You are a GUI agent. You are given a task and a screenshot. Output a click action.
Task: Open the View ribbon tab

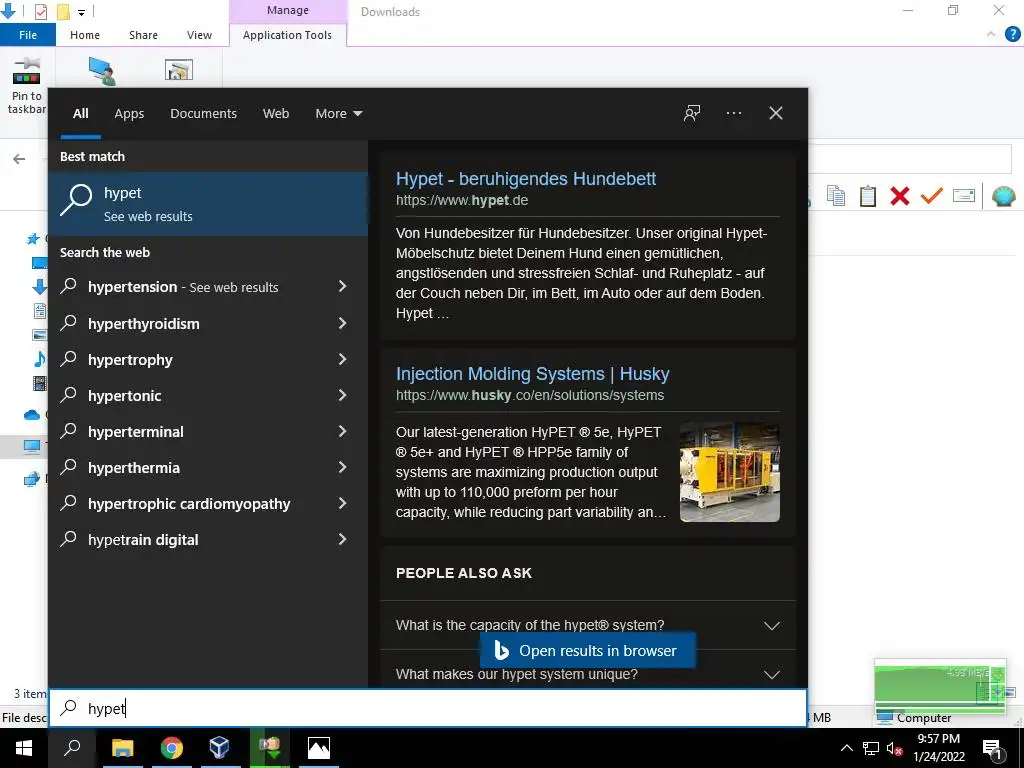[x=199, y=35]
